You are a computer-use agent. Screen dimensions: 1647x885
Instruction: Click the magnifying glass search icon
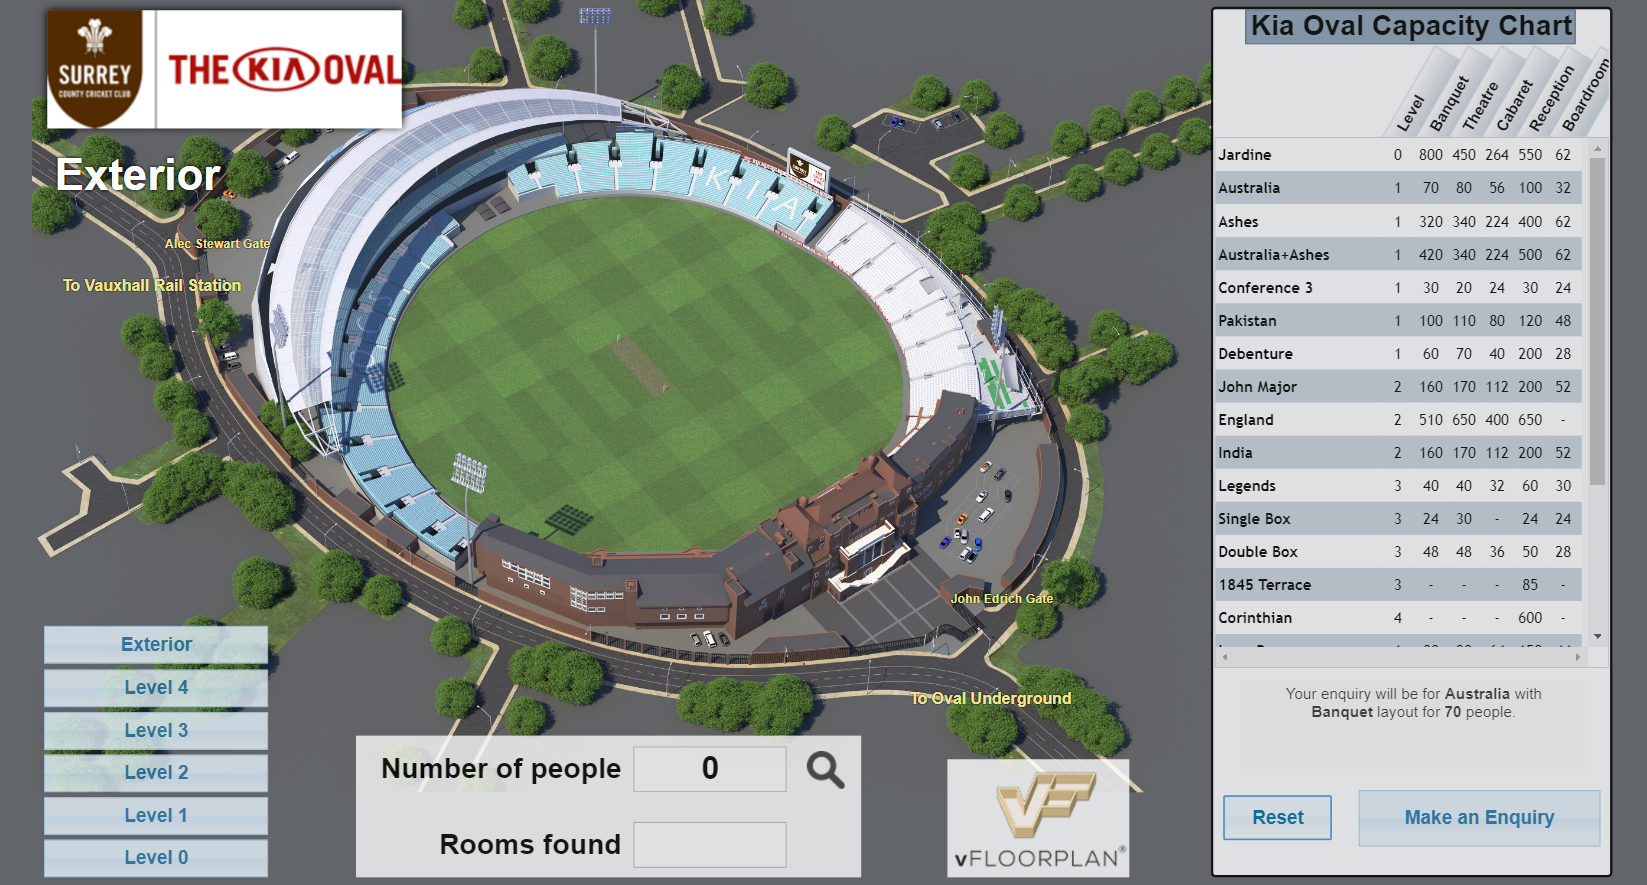825,770
